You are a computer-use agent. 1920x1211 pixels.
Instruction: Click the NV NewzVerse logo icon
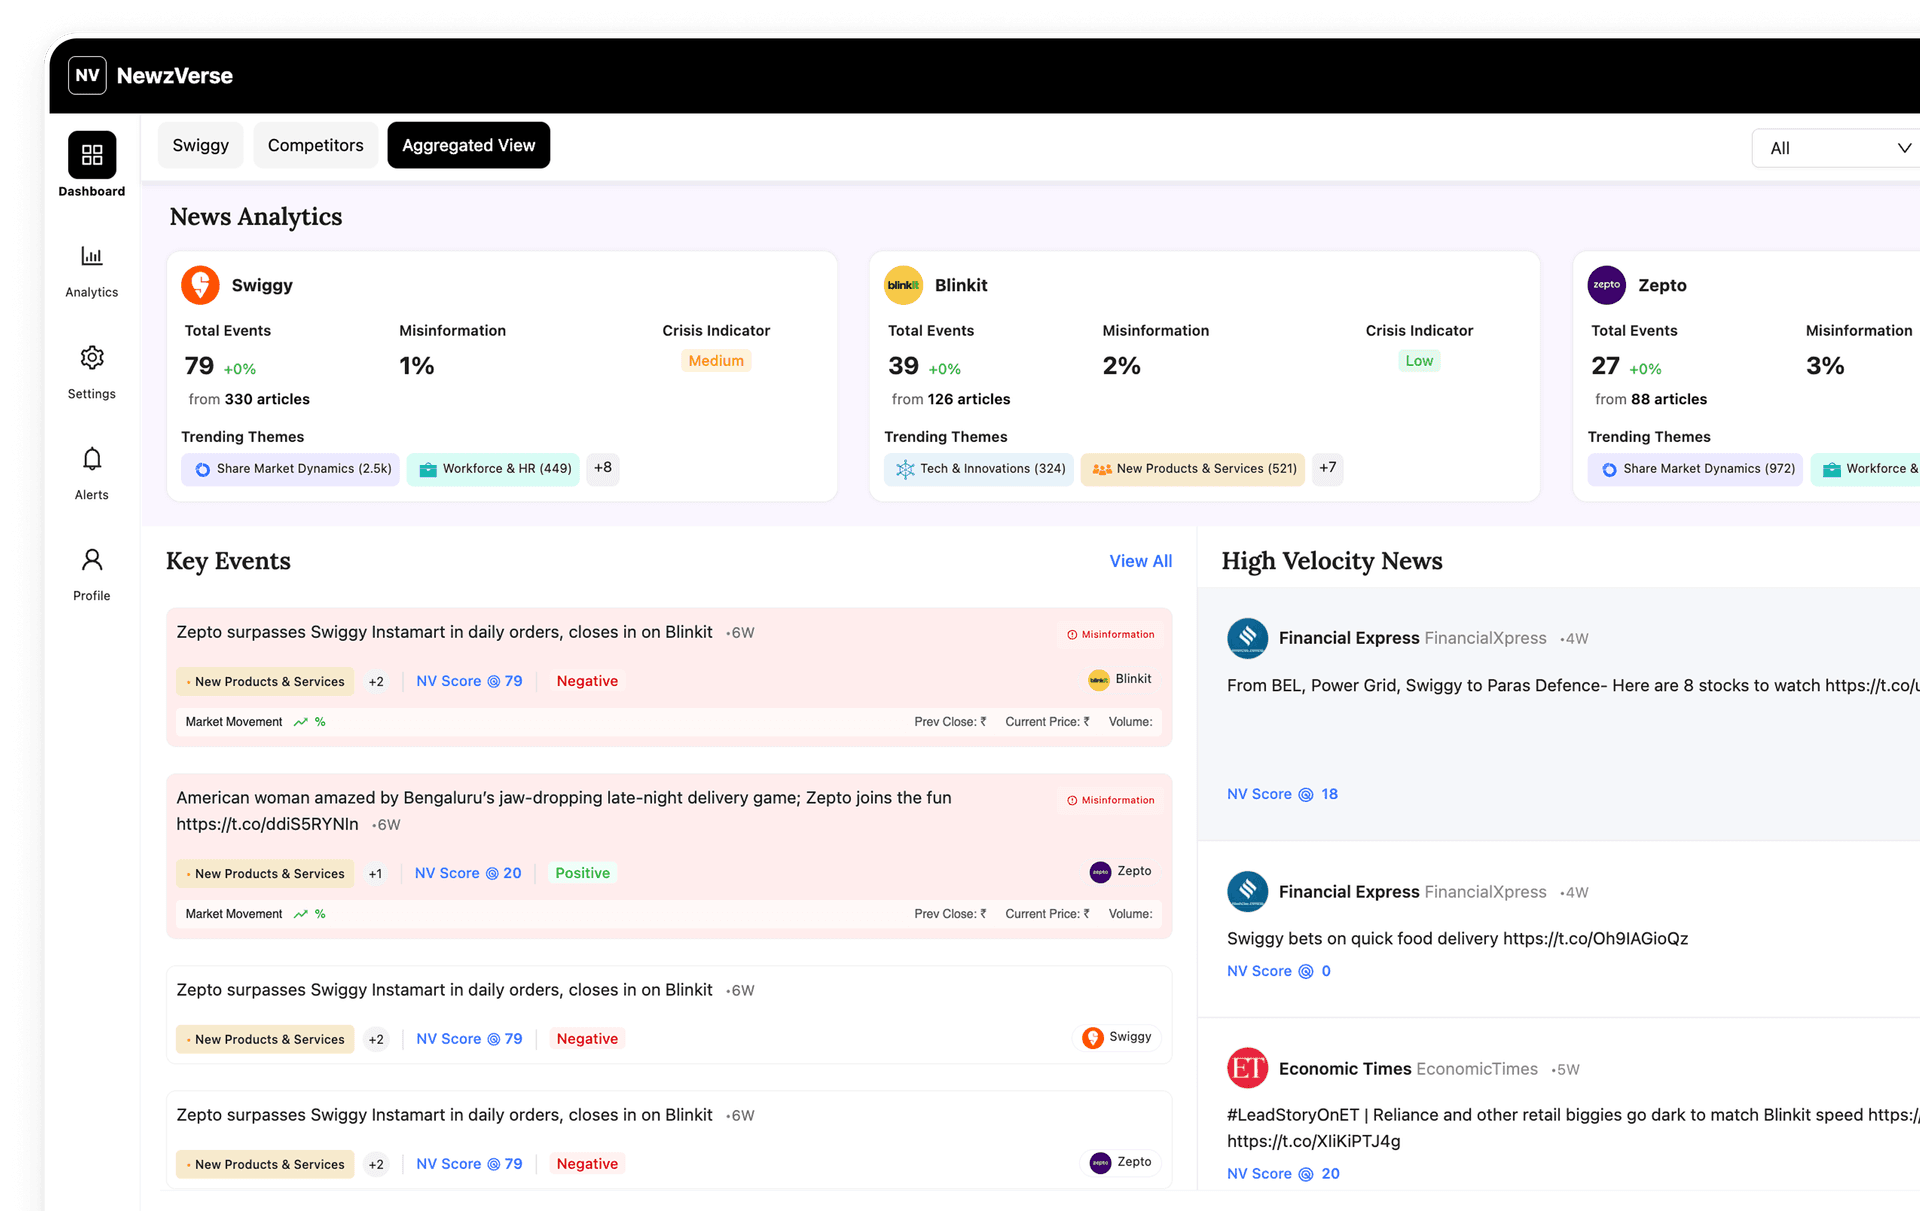coord(87,75)
